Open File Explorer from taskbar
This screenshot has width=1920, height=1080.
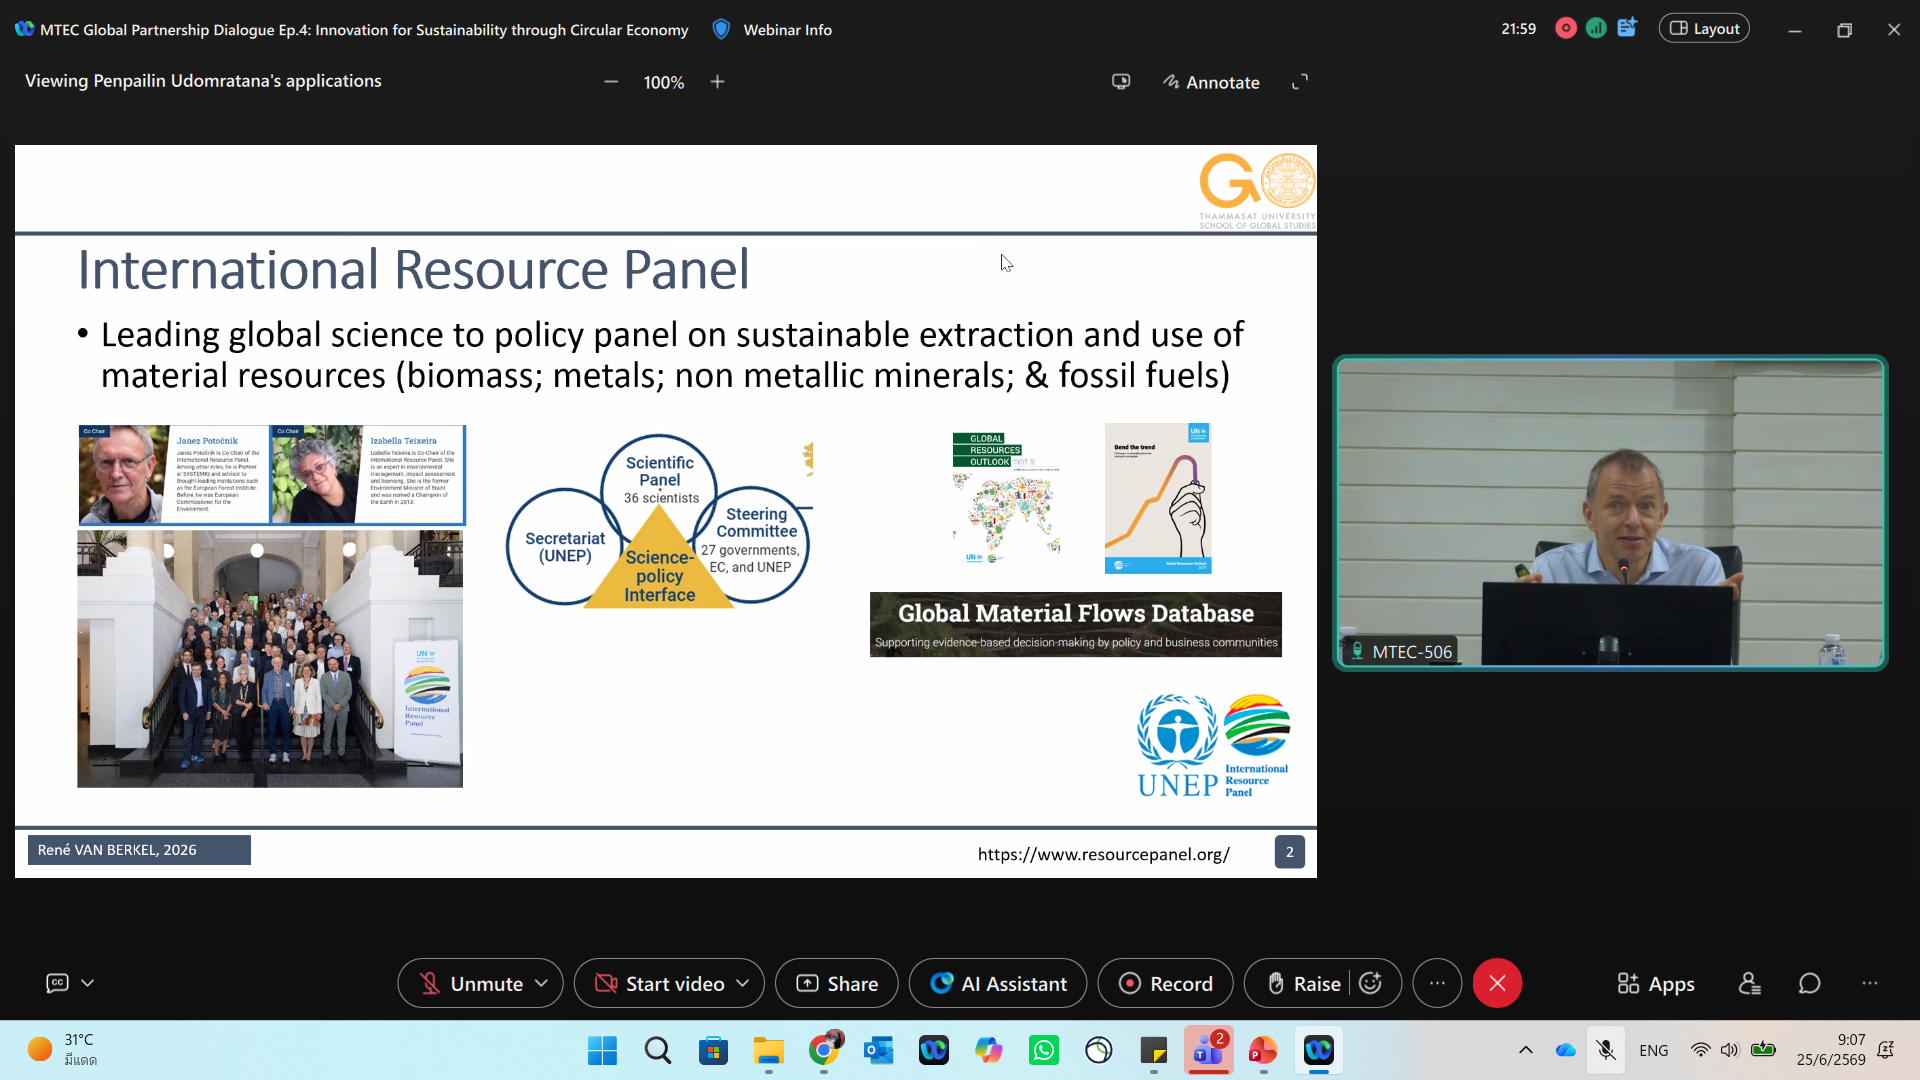pos(768,1050)
